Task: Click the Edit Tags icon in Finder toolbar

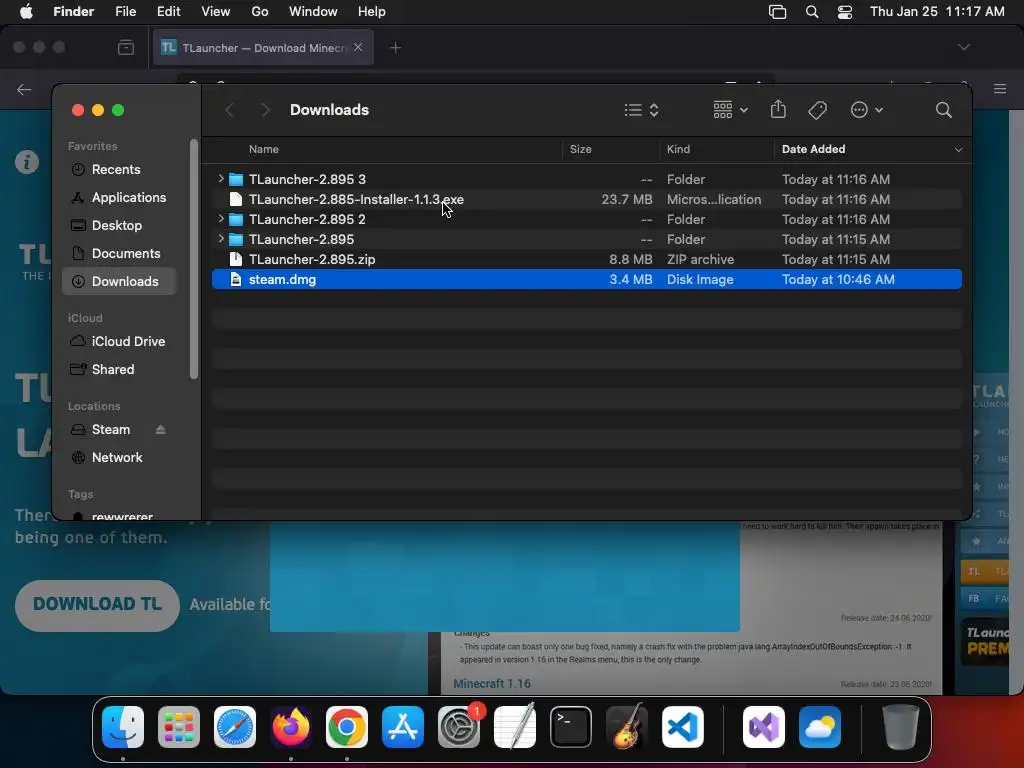Action: pyautogui.click(x=818, y=110)
